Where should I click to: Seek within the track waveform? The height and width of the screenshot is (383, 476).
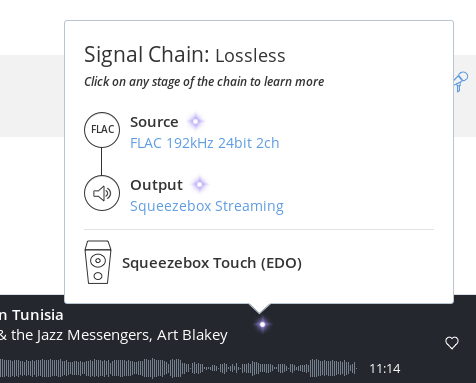click(178, 368)
